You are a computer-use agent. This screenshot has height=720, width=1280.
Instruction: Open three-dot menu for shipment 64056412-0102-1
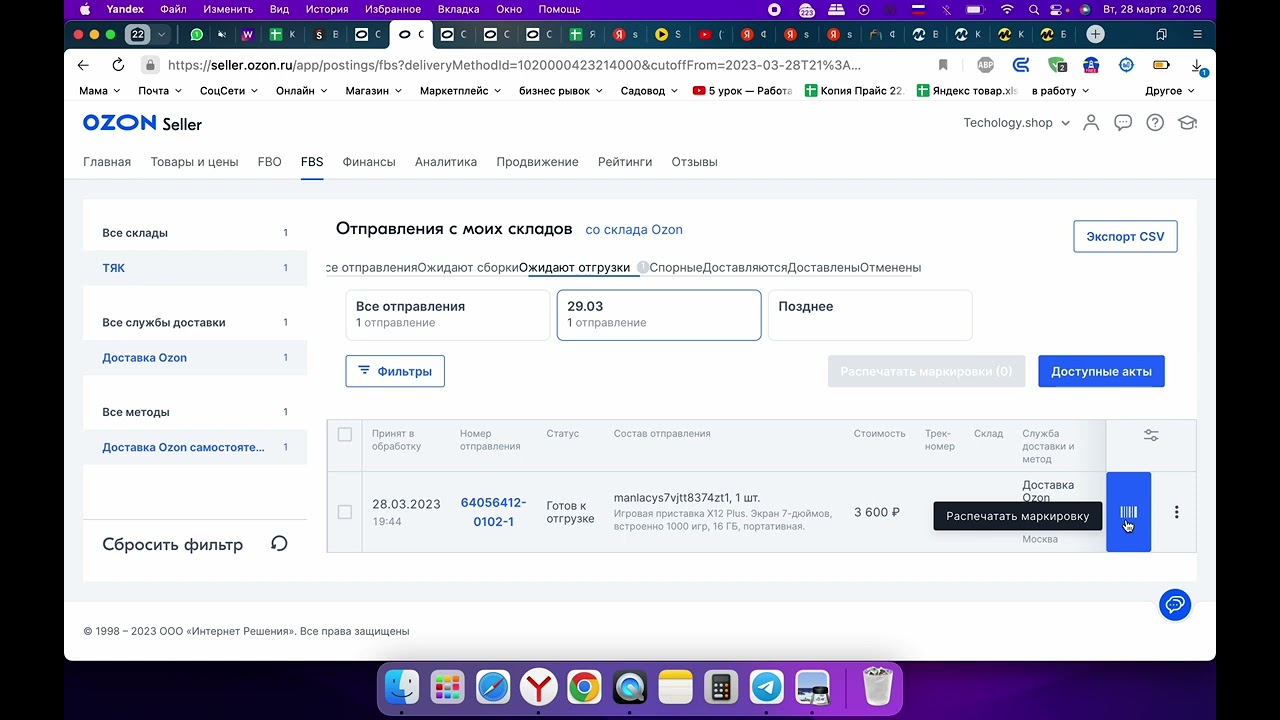tap(1176, 512)
